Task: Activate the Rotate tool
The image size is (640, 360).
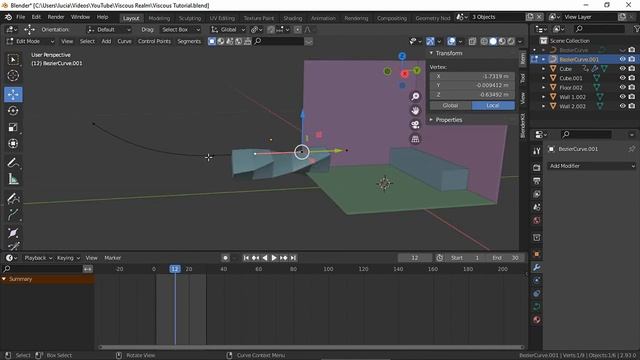Action: click(x=13, y=111)
